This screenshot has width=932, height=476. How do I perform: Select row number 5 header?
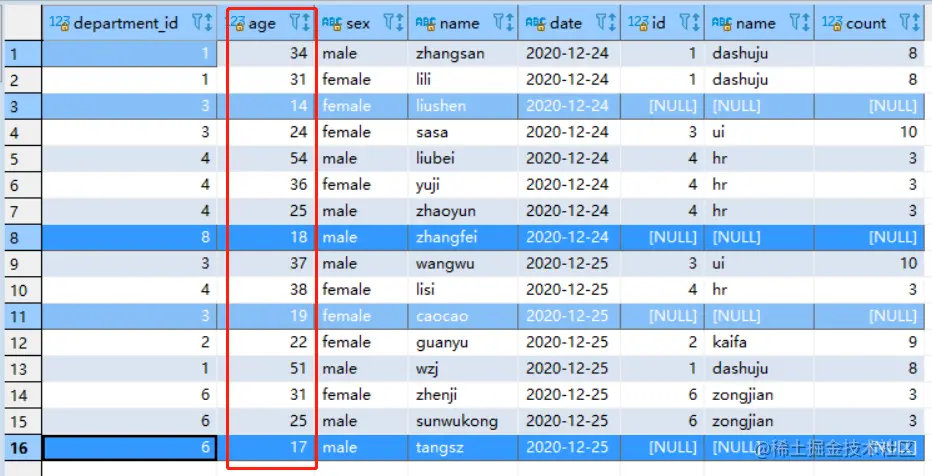(23, 159)
